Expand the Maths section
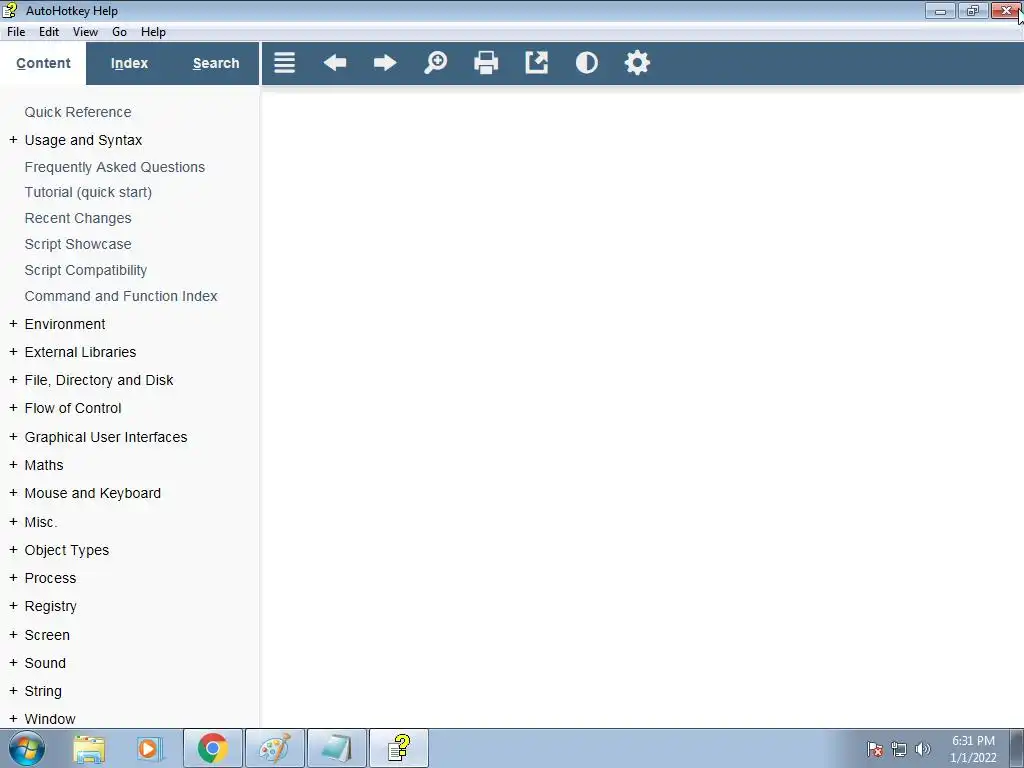 click(13, 465)
